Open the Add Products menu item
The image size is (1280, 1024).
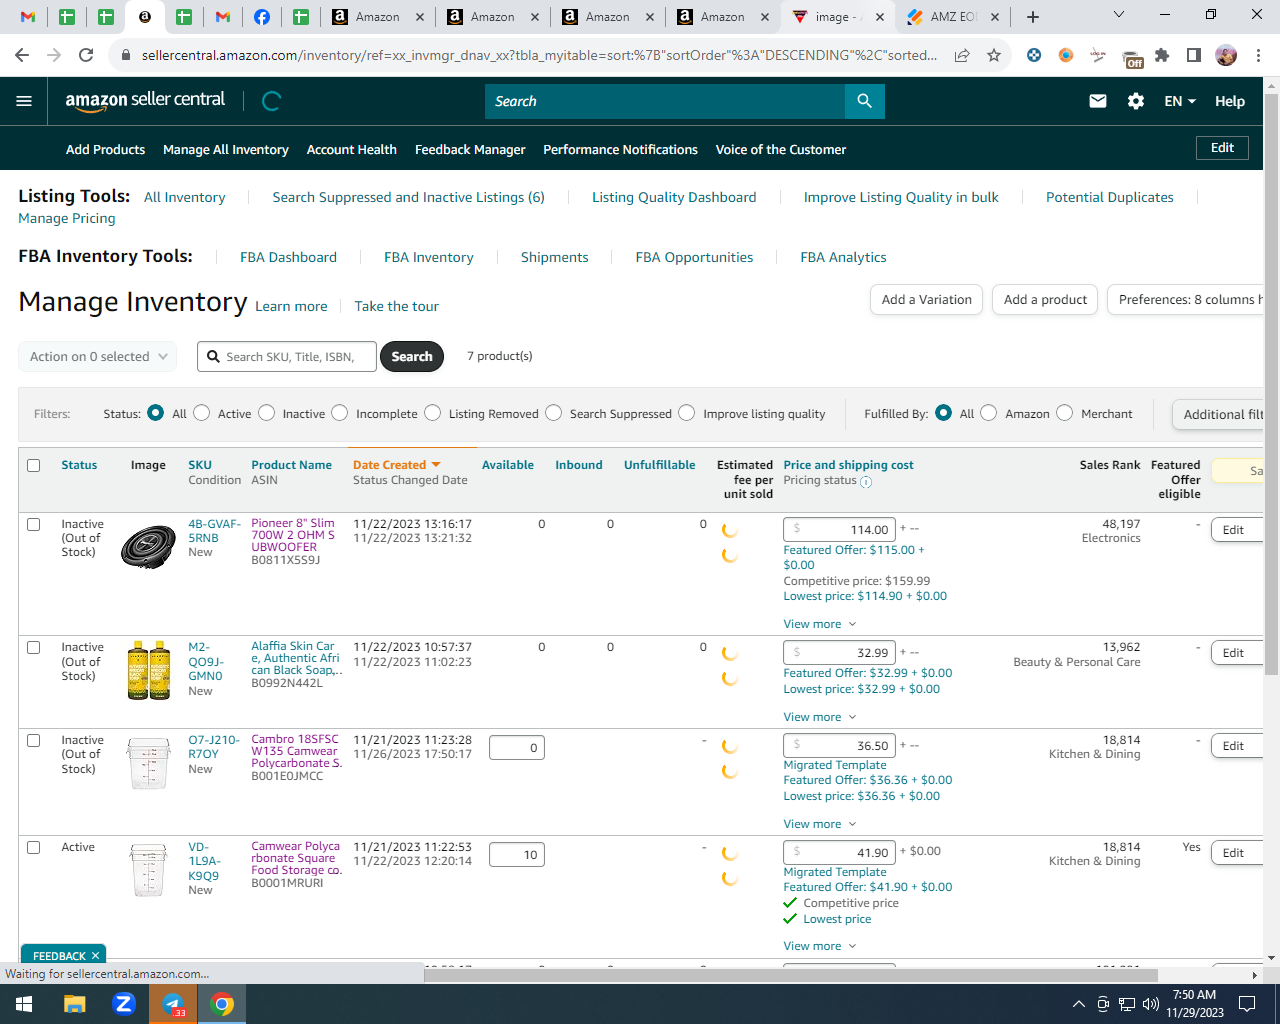pyautogui.click(x=105, y=150)
